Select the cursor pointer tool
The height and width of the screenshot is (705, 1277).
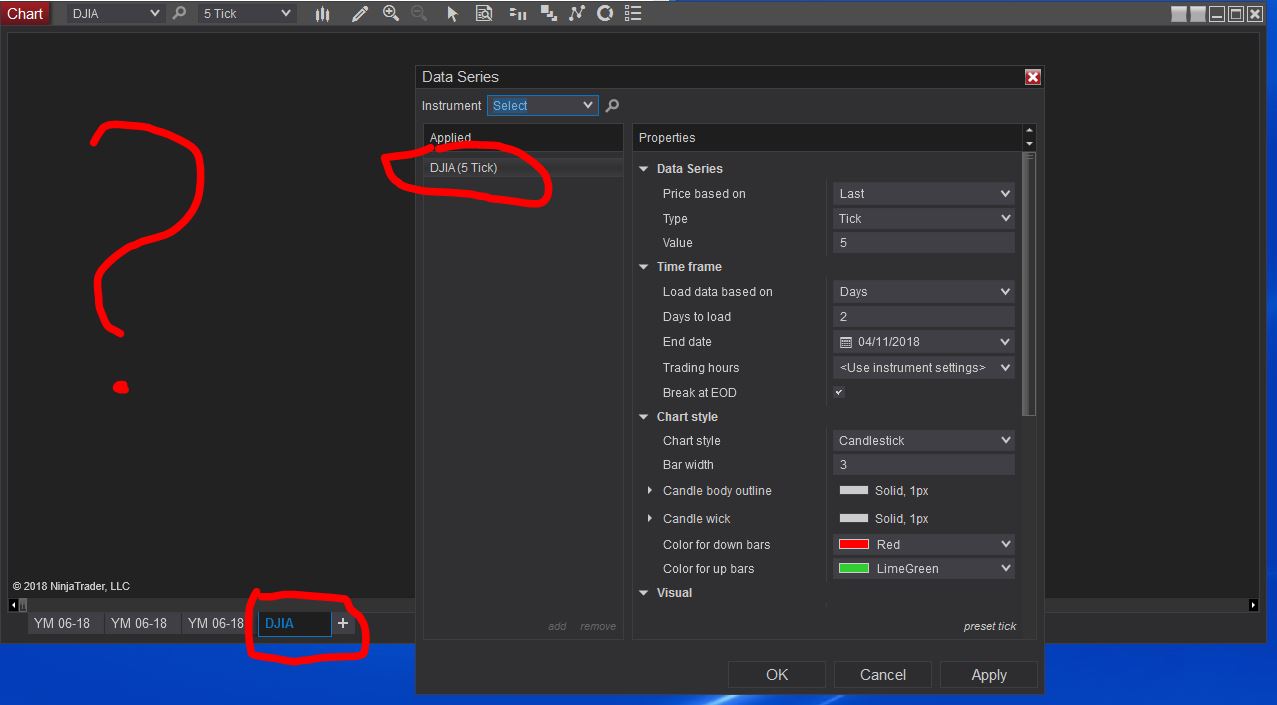click(452, 13)
